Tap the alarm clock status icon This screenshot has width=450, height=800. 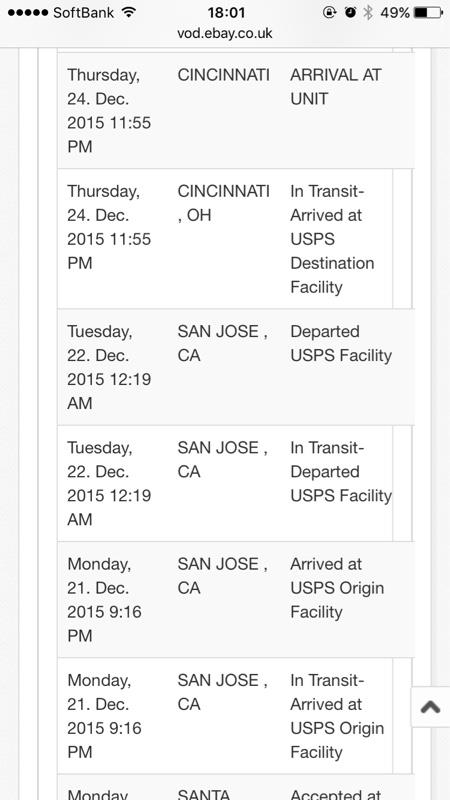pyautogui.click(x=351, y=12)
